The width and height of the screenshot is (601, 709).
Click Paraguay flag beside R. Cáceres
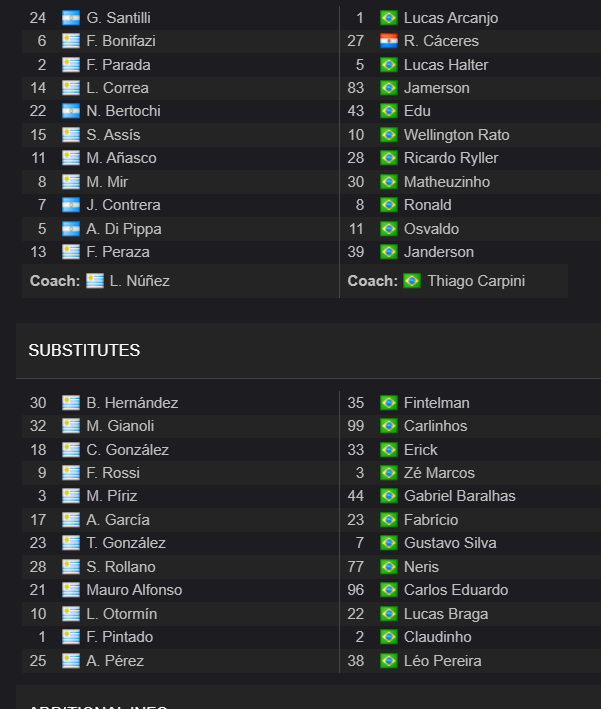point(389,41)
